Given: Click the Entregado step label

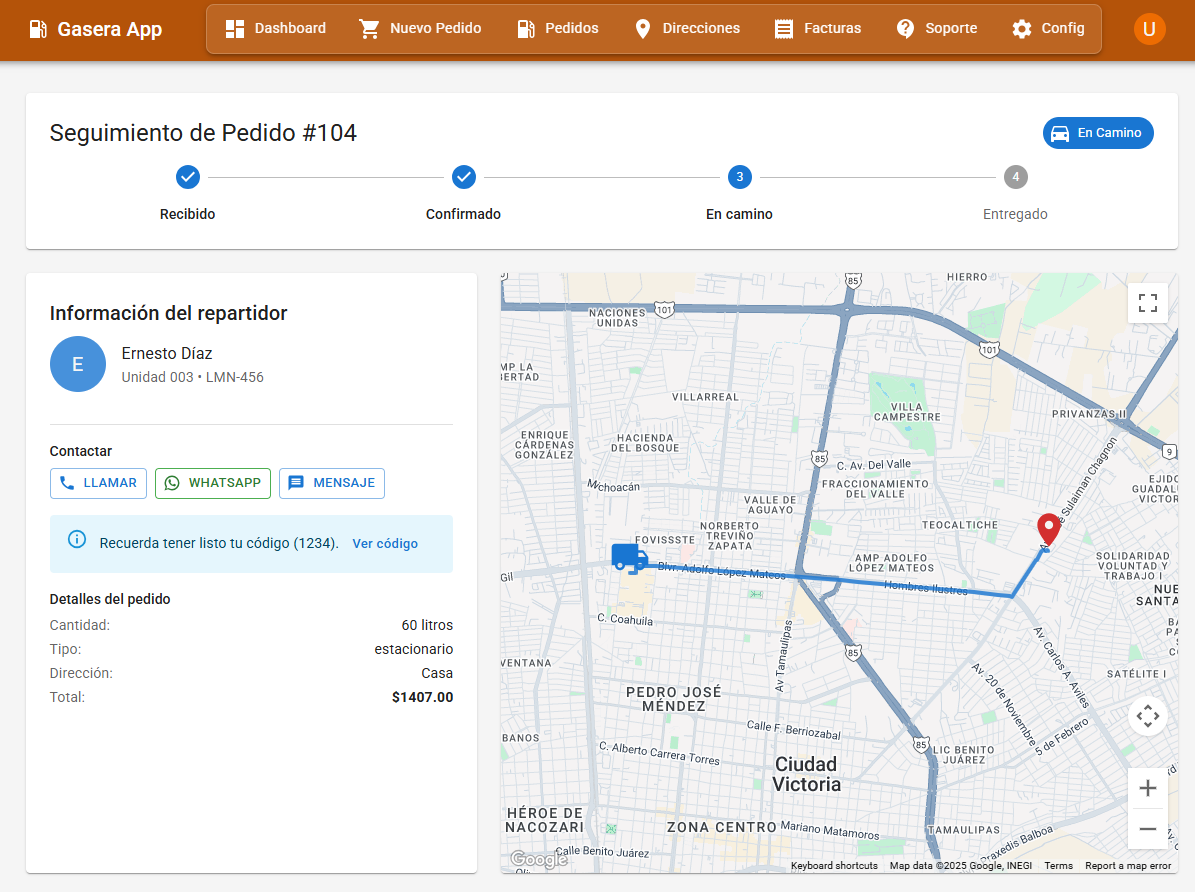Looking at the screenshot, I should pyautogui.click(x=1015, y=214).
